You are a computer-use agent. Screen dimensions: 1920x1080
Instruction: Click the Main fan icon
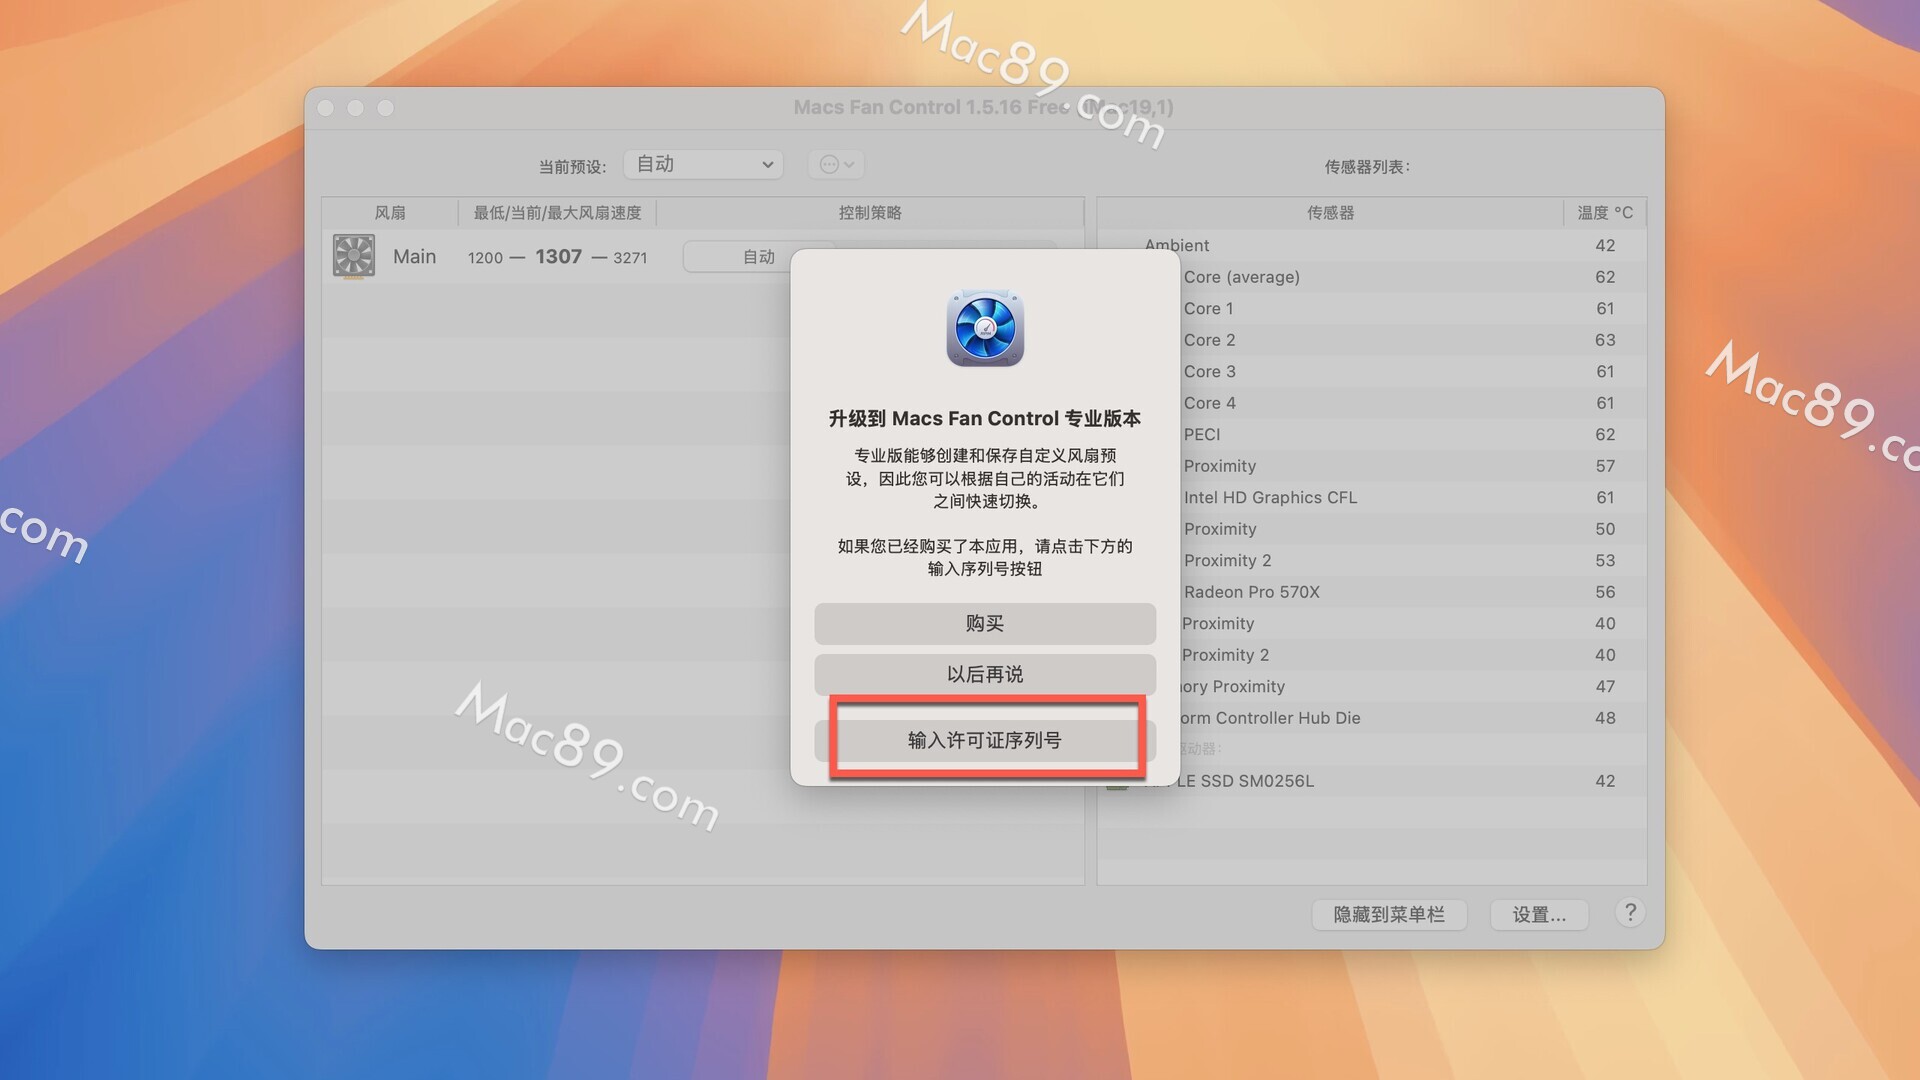click(354, 256)
